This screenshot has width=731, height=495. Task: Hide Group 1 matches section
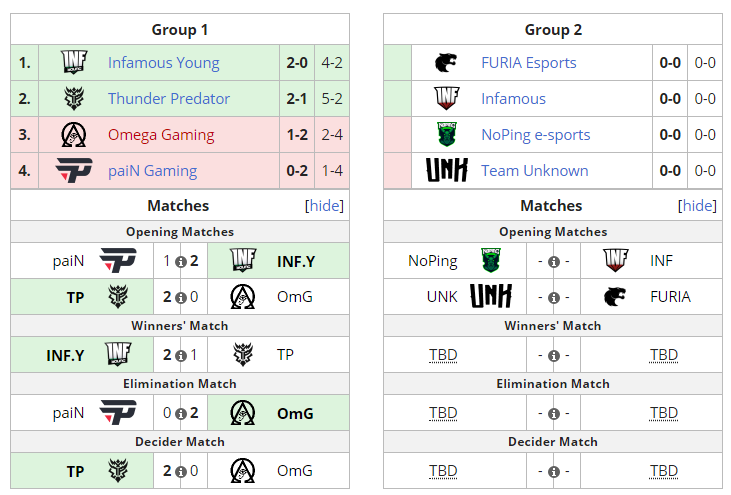pyautogui.click(x=324, y=206)
